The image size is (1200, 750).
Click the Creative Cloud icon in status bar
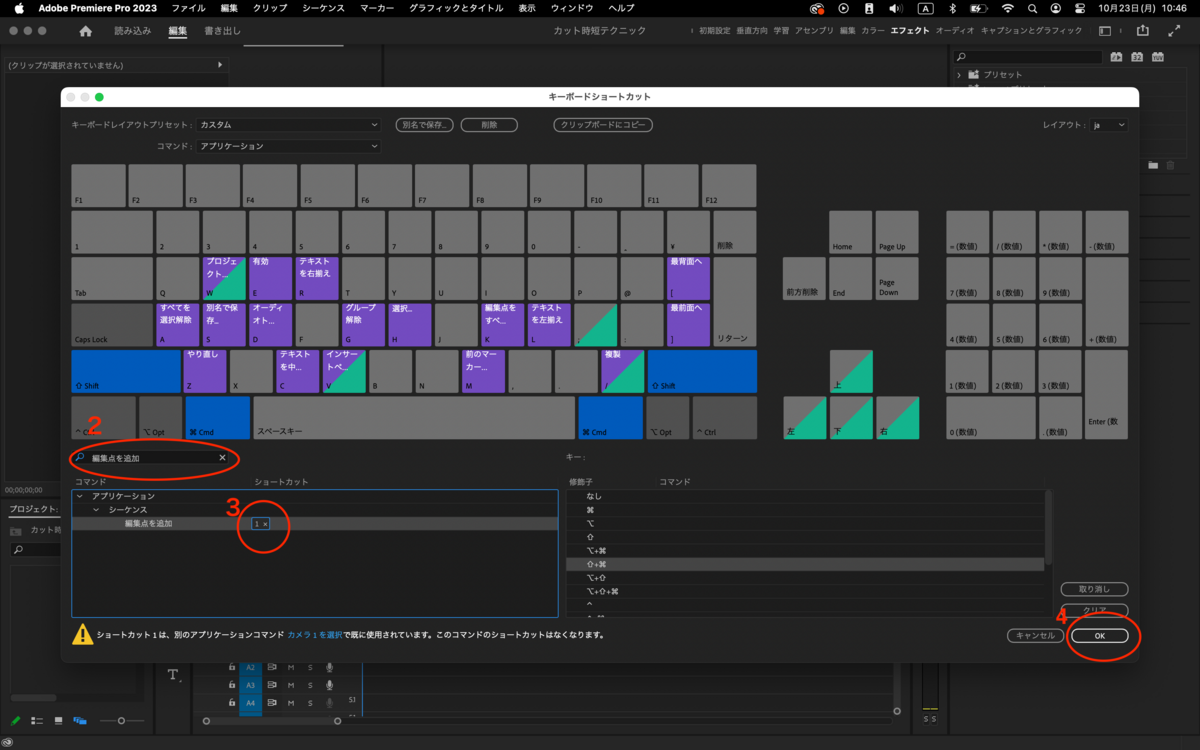[9, 742]
